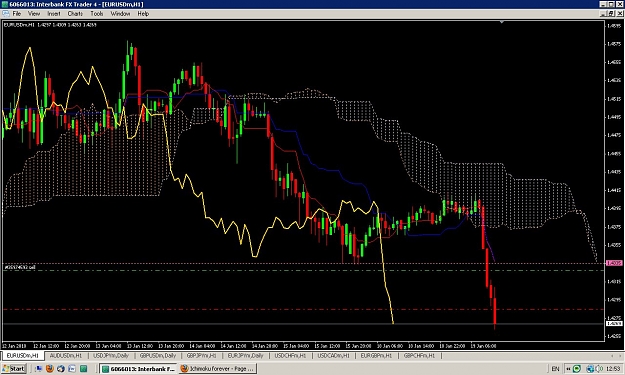Click the Windows Start button
The height and width of the screenshot is (375, 625).
(14, 369)
